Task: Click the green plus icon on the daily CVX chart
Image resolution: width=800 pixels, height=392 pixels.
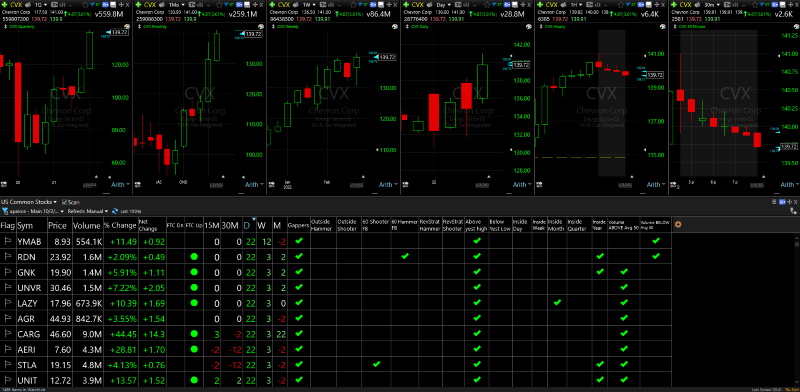Action: pos(405,5)
